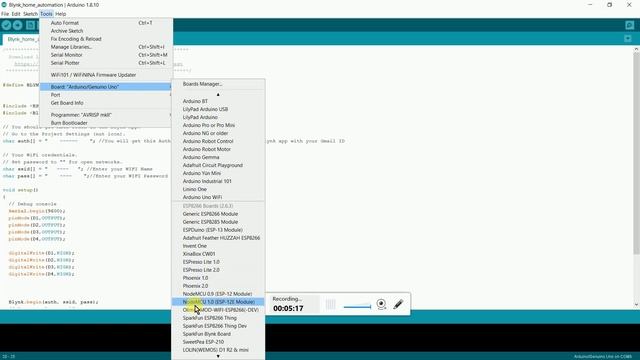Choose ESPDuino (ESP-13 Module)
This screenshot has height=360, width=640.
218,230
